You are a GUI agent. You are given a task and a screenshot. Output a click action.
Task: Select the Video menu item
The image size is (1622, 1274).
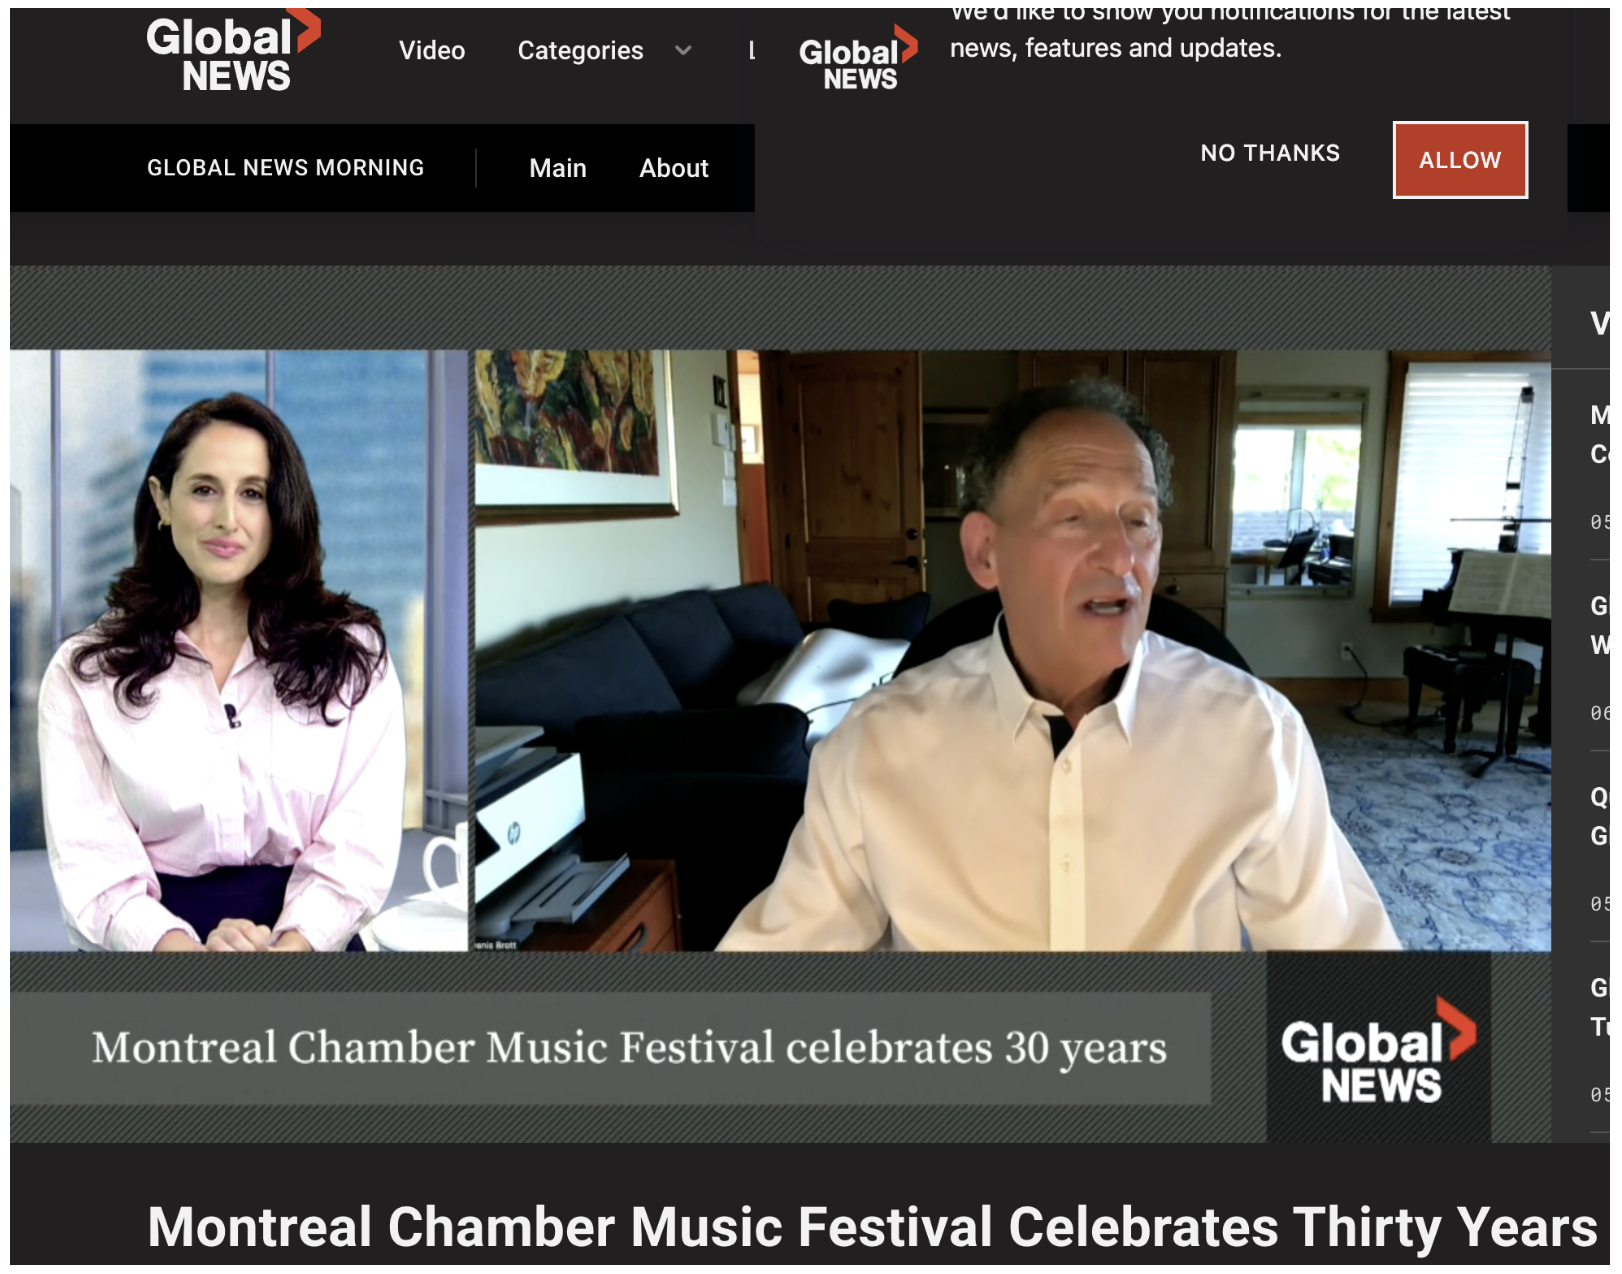[433, 51]
